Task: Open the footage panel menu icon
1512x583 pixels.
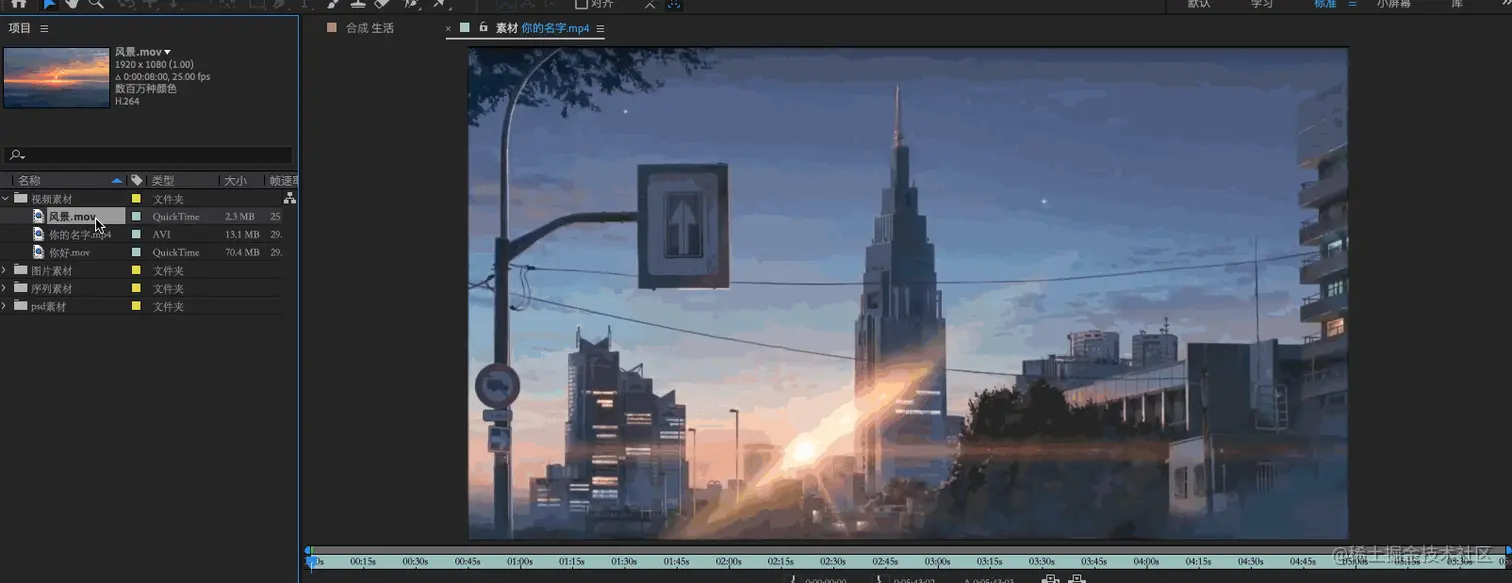Action: (600, 29)
